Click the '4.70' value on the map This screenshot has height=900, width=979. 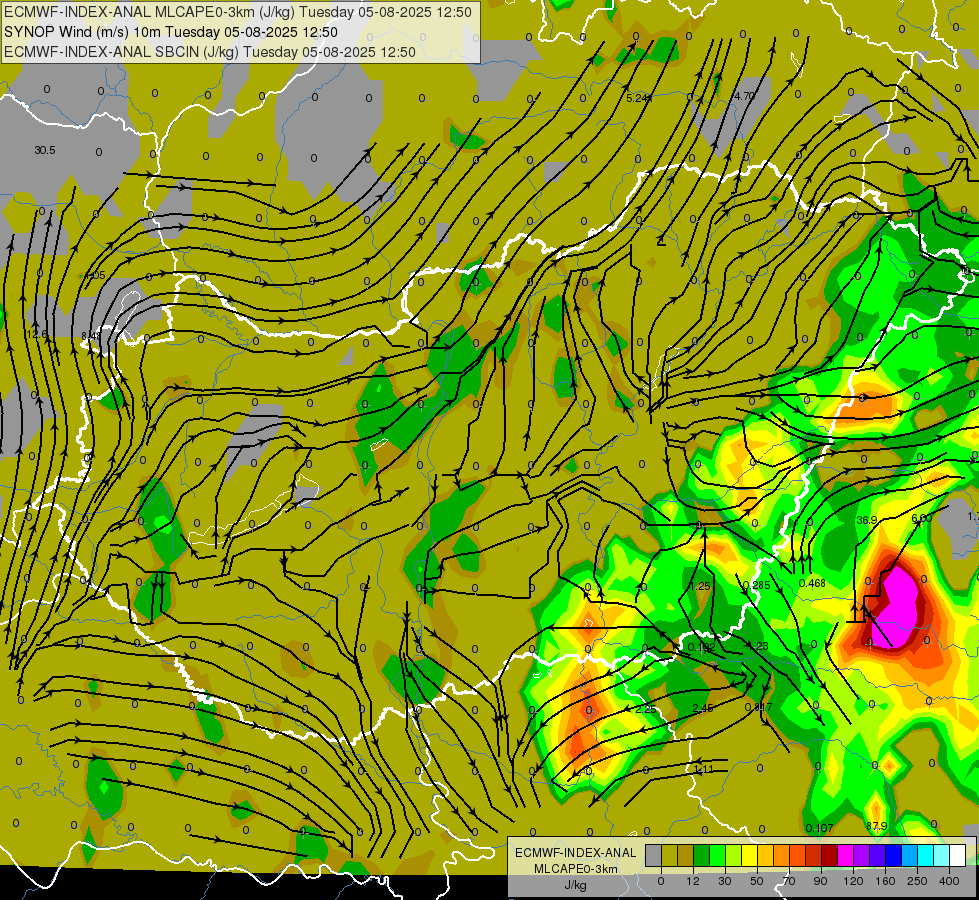coord(744,96)
